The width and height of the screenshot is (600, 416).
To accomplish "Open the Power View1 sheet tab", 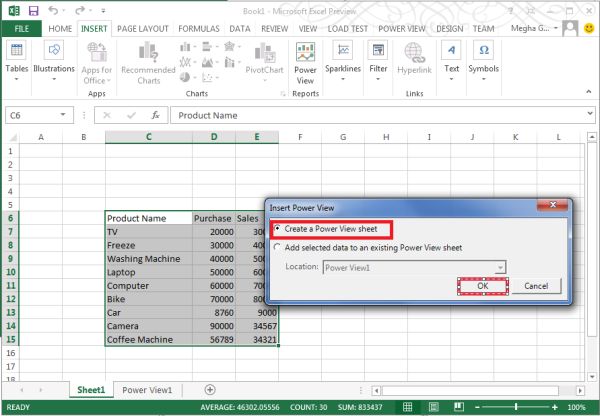I will click(147, 390).
